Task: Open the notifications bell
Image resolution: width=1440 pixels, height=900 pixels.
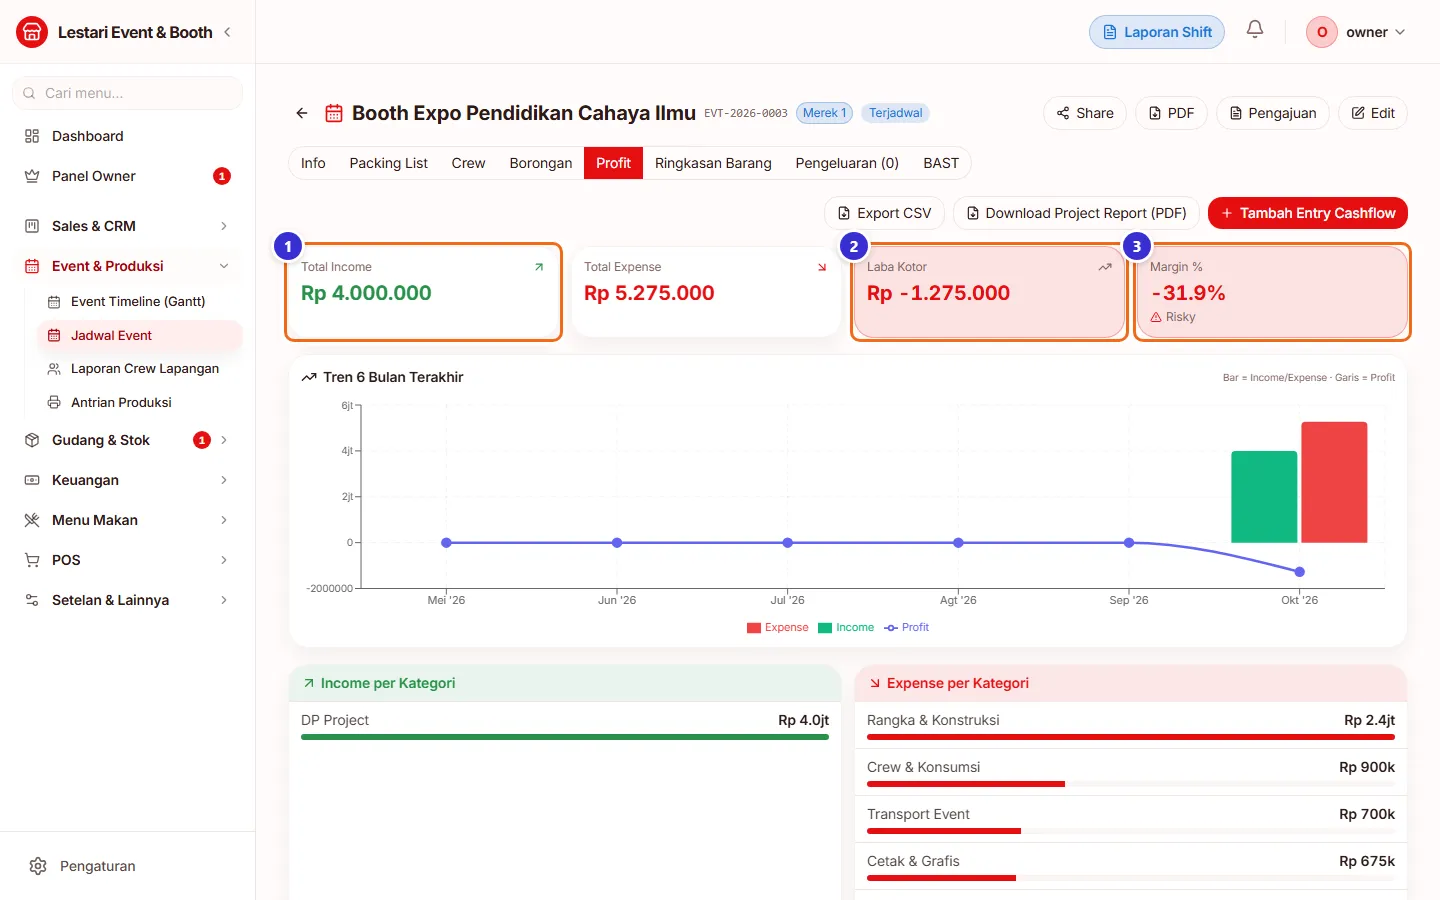Action: point(1255,30)
